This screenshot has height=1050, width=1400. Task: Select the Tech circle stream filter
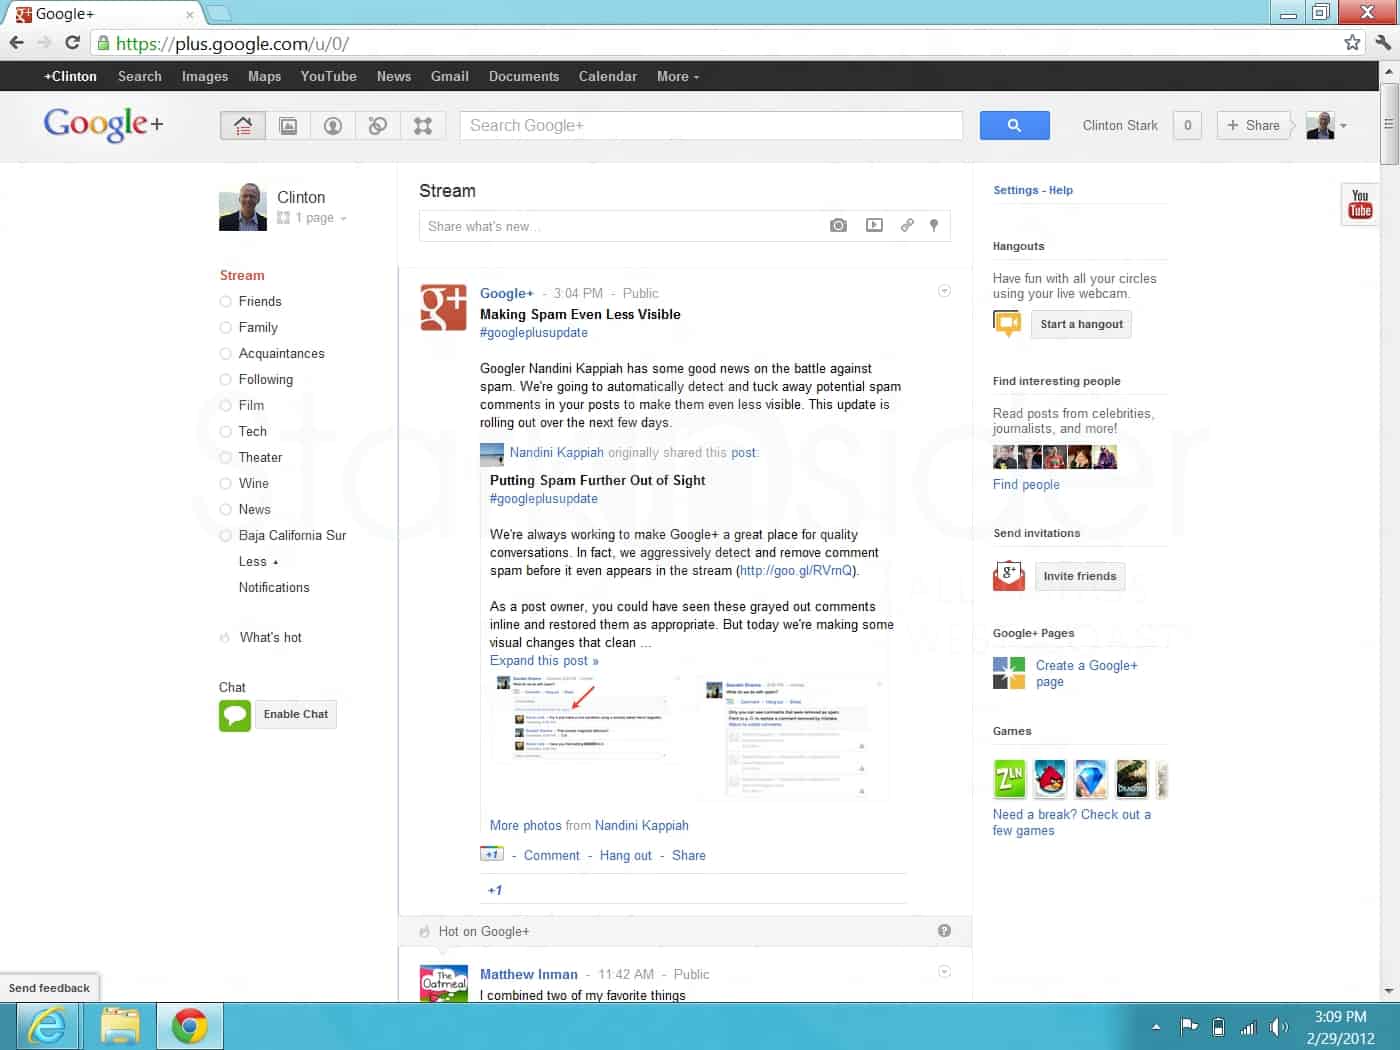click(252, 431)
